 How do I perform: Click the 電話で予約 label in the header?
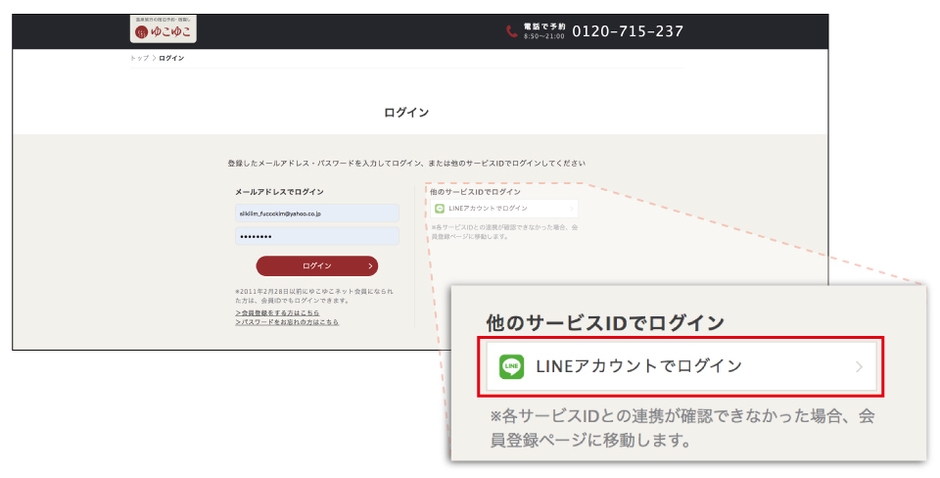point(545,27)
